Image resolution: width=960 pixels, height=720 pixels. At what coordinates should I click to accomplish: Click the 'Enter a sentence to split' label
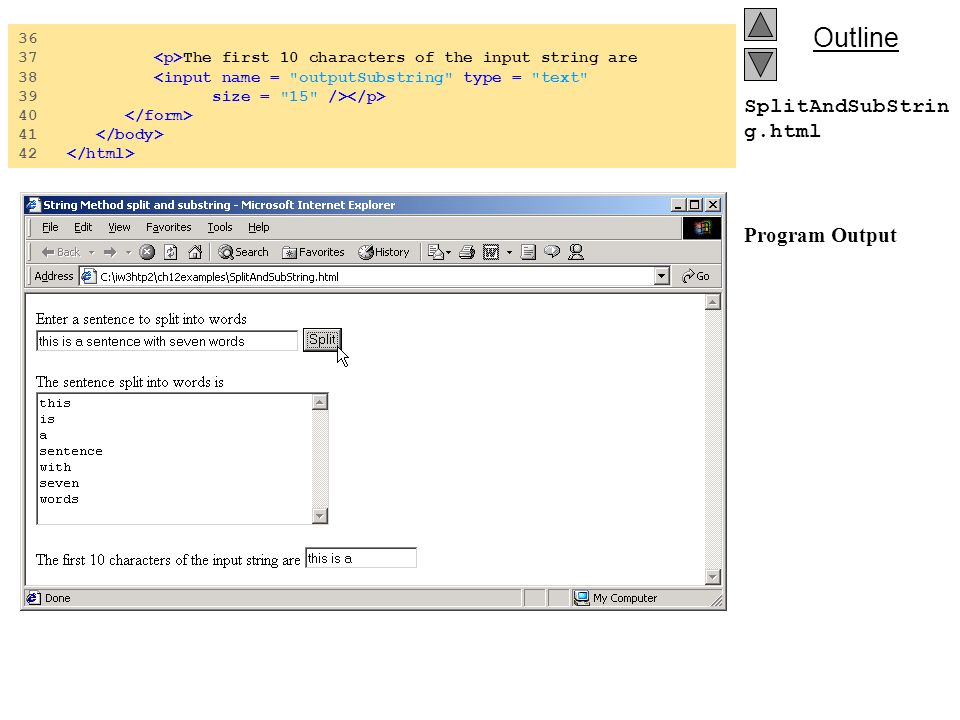point(141,319)
